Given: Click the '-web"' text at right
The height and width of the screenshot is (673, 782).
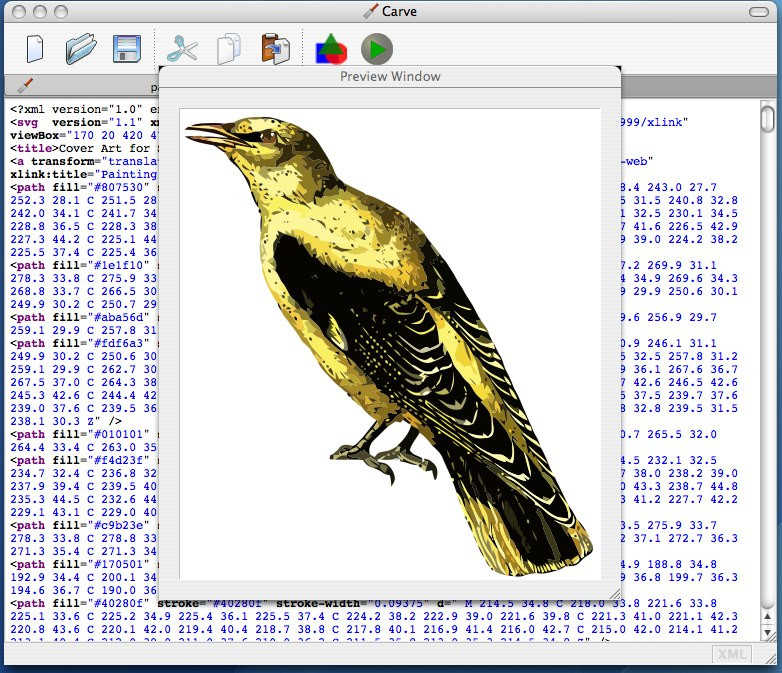Looking at the screenshot, I should coord(637,161).
